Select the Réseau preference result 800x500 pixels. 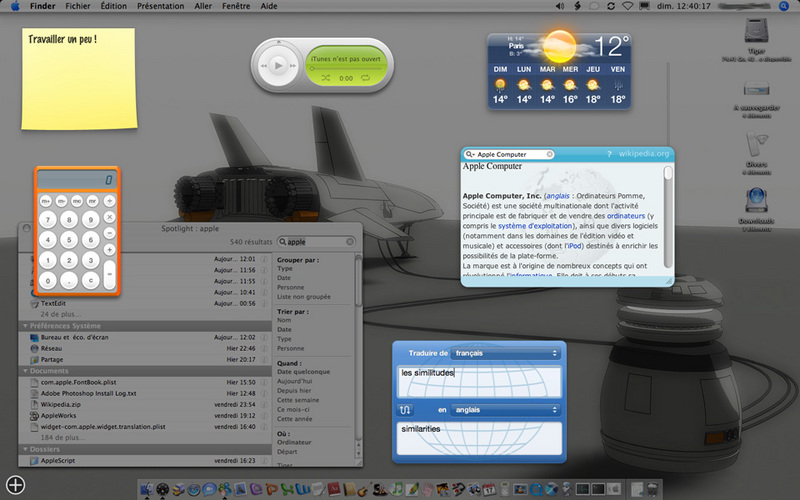[x=144, y=348]
